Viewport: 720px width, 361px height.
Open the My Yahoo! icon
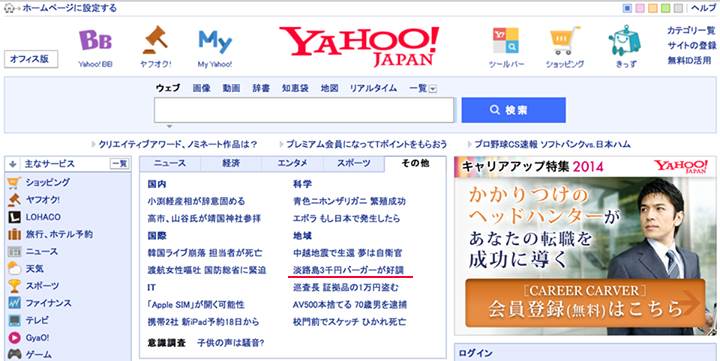tap(215, 42)
